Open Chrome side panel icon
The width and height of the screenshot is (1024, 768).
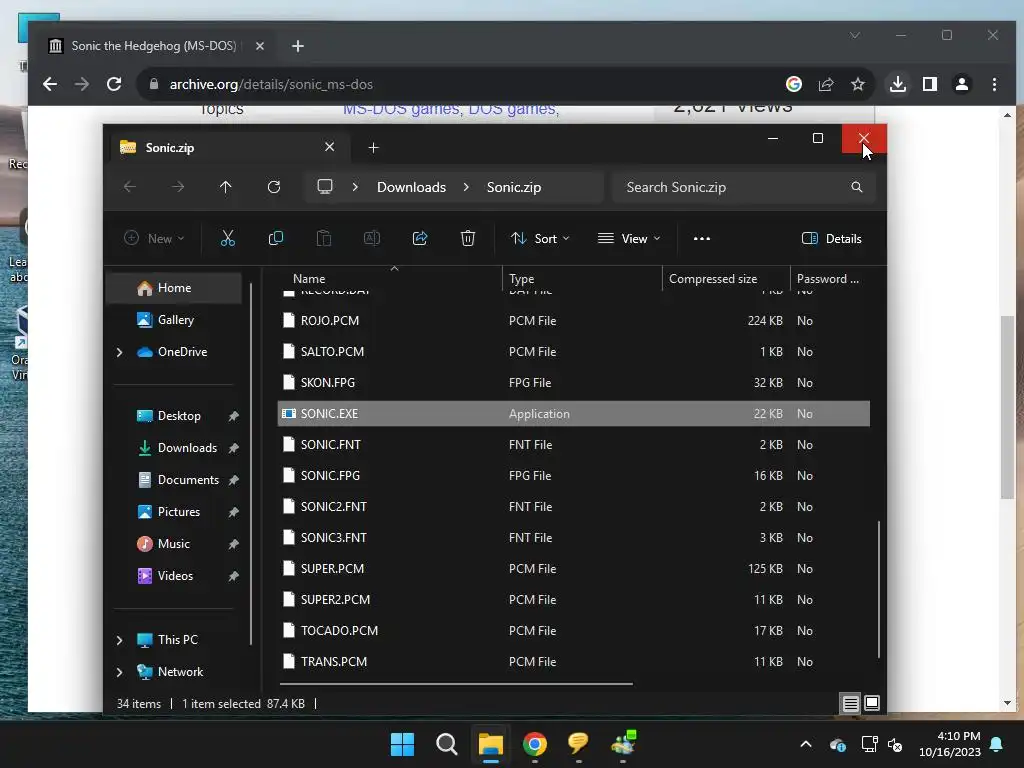(x=930, y=84)
